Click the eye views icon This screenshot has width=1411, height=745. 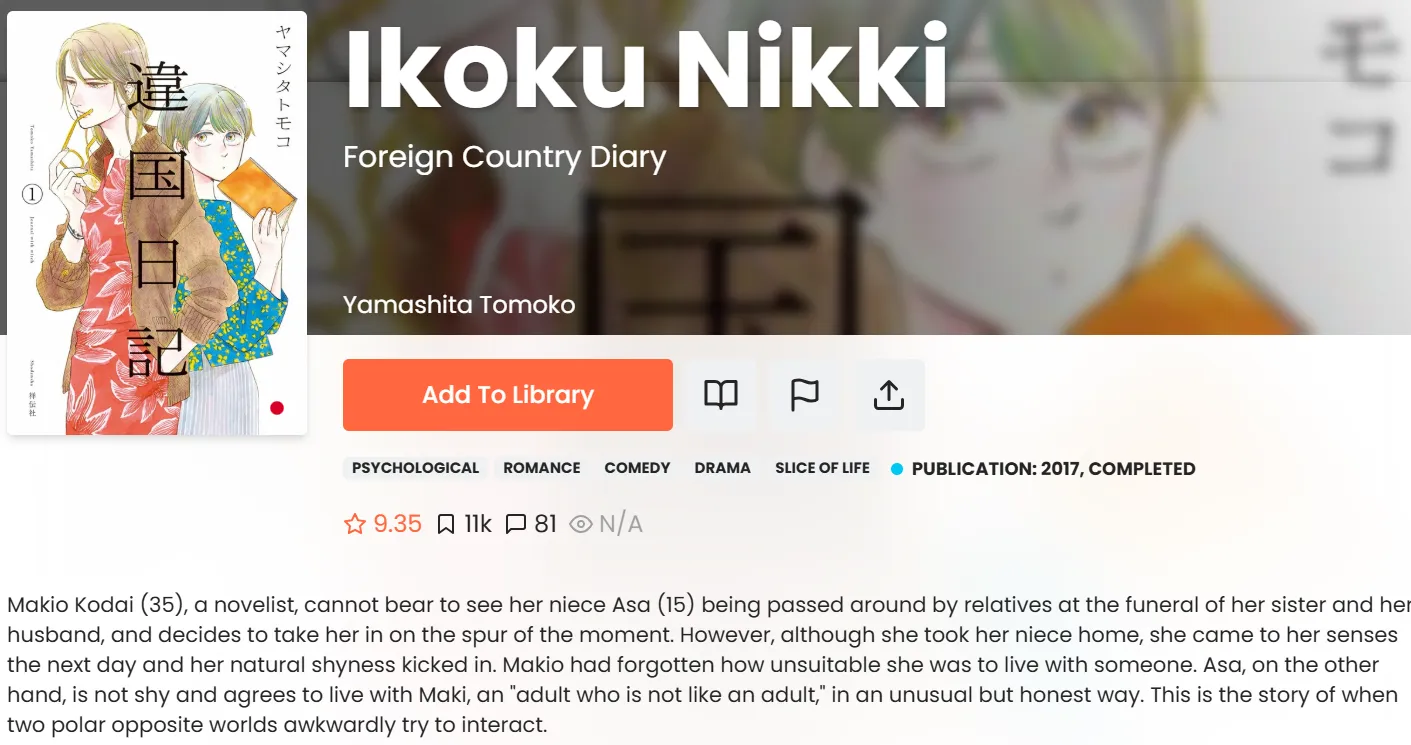coord(581,524)
